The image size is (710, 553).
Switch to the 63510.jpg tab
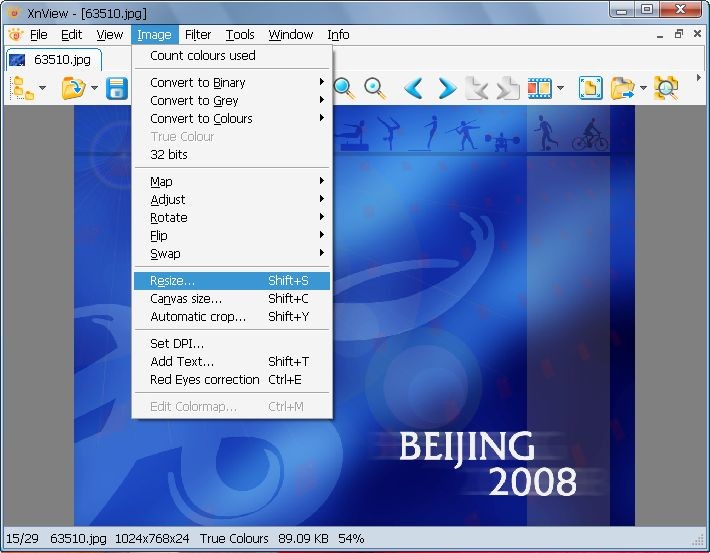coord(54,59)
